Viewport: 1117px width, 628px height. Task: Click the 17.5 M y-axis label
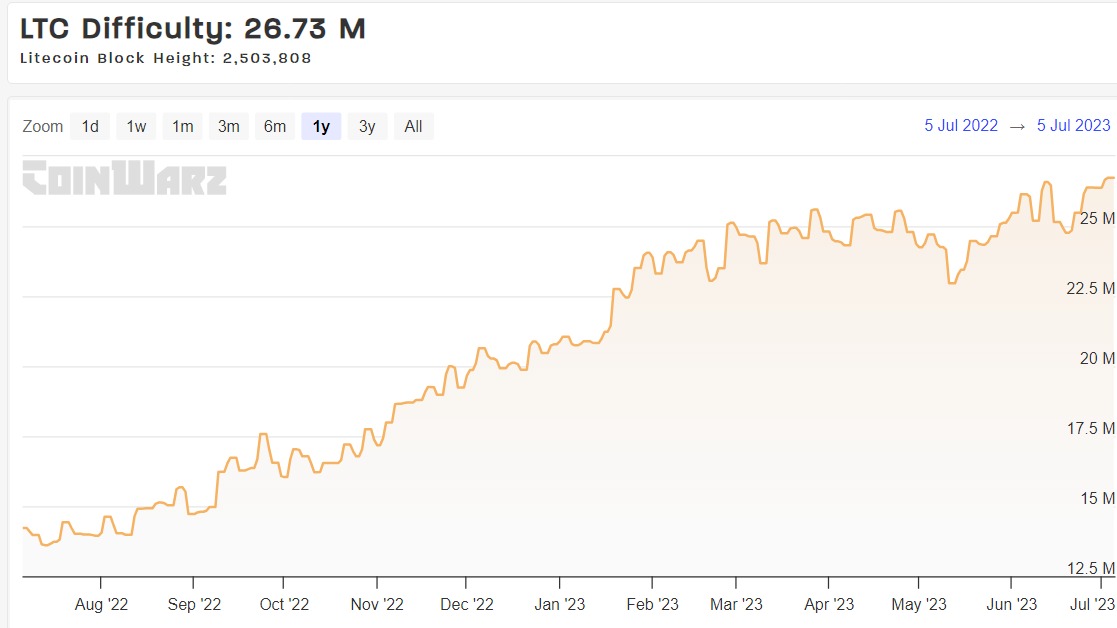[1091, 428]
